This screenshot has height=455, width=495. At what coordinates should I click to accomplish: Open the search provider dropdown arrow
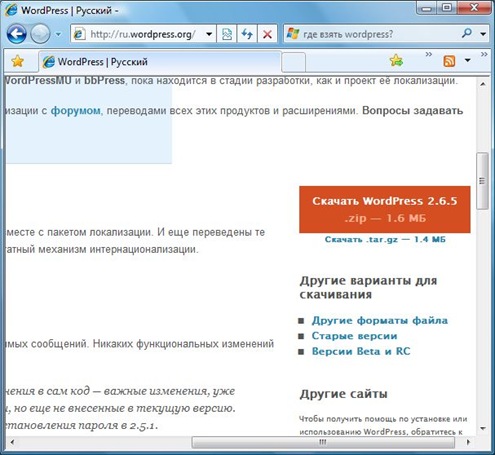click(x=483, y=34)
